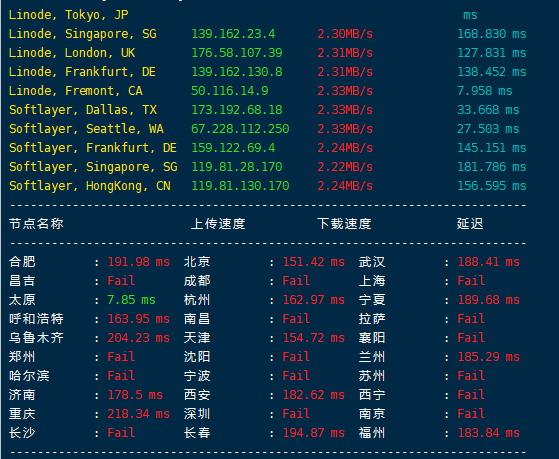The height and width of the screenshot is (459, 559).
Task: Click the 延迟 column header
Action: pos(470,224)
